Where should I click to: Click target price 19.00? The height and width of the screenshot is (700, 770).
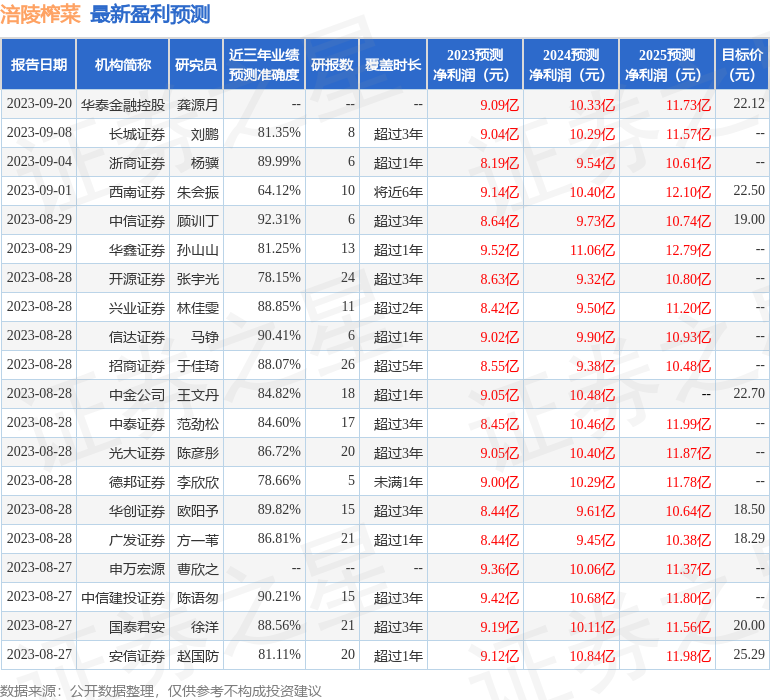tap(749, 220)
